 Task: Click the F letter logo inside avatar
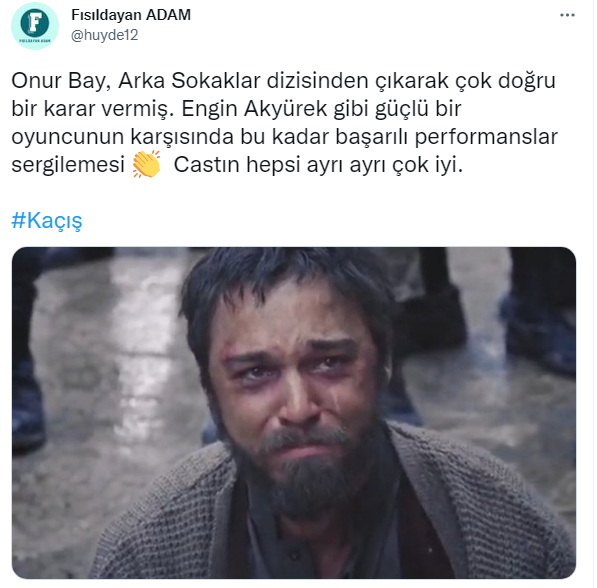click(35, 22)
